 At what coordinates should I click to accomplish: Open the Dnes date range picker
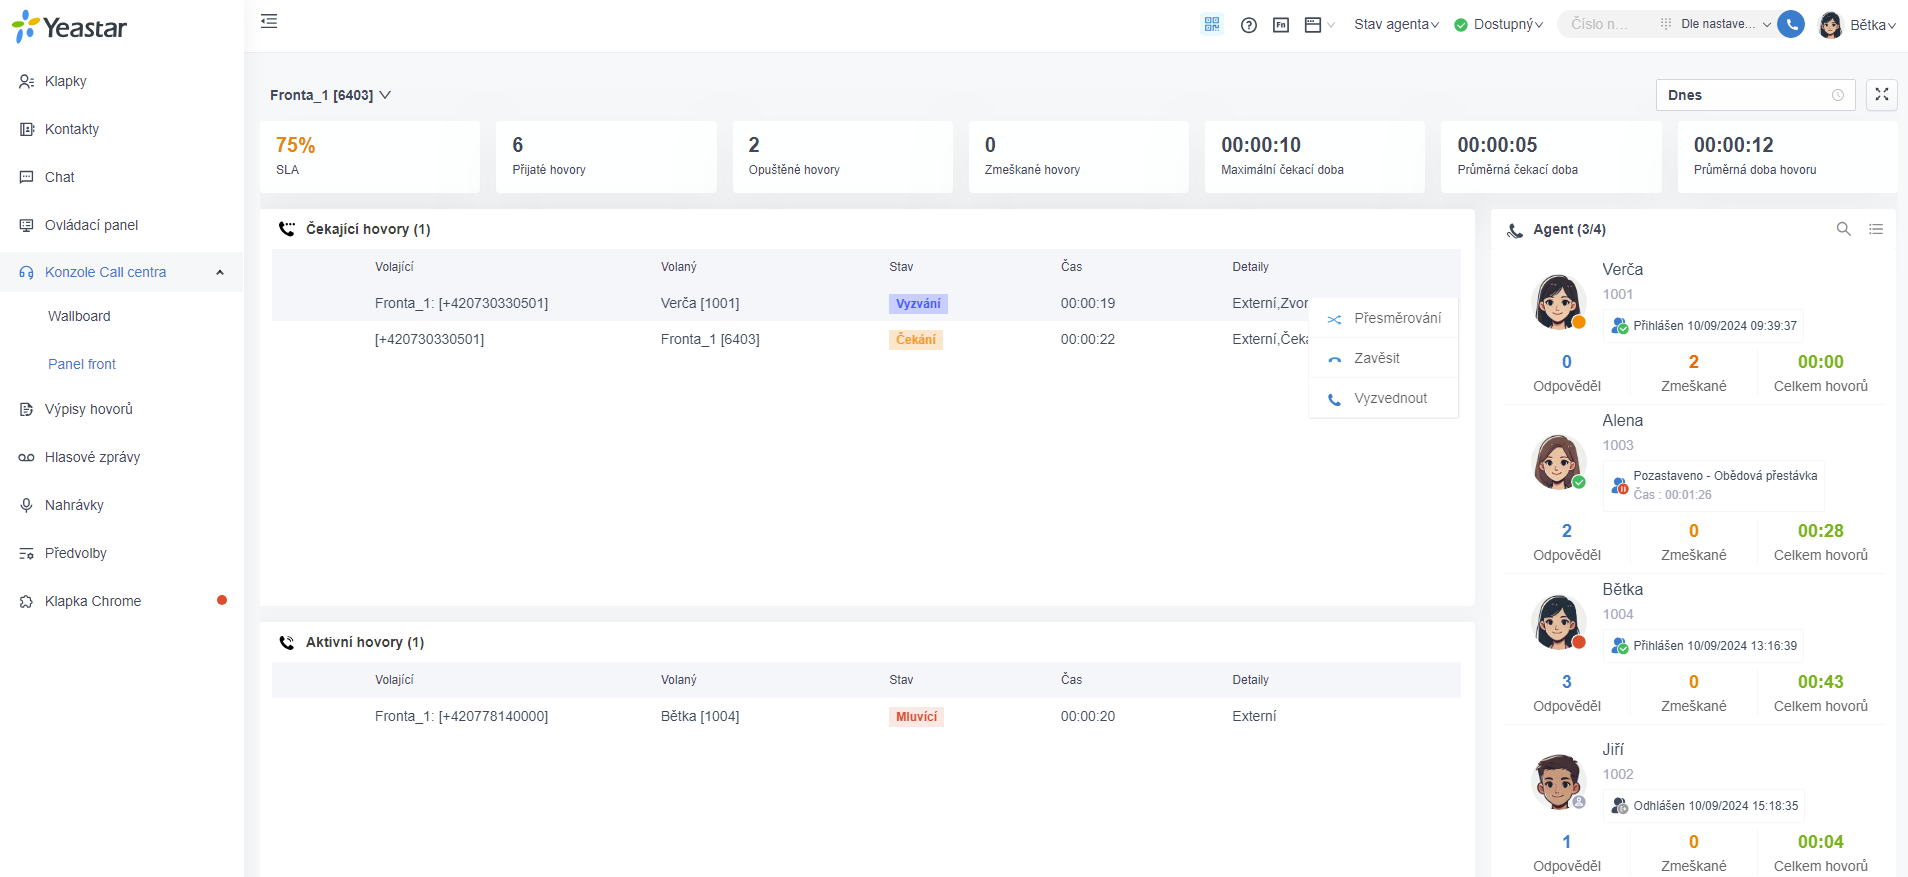tap(1755, 95)
